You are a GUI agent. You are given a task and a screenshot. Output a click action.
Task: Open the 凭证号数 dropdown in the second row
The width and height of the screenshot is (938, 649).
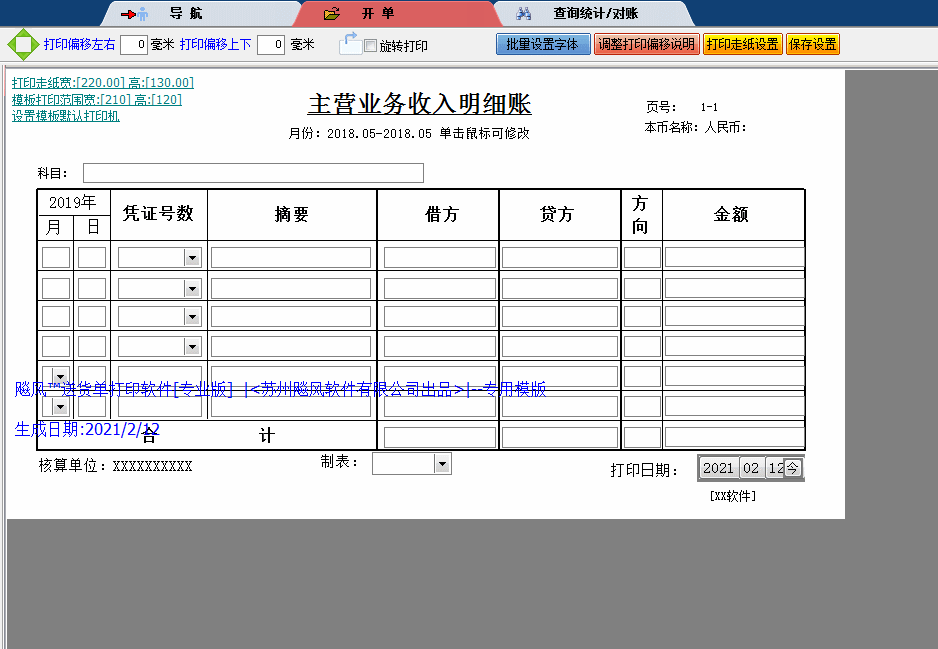point(194,288)
